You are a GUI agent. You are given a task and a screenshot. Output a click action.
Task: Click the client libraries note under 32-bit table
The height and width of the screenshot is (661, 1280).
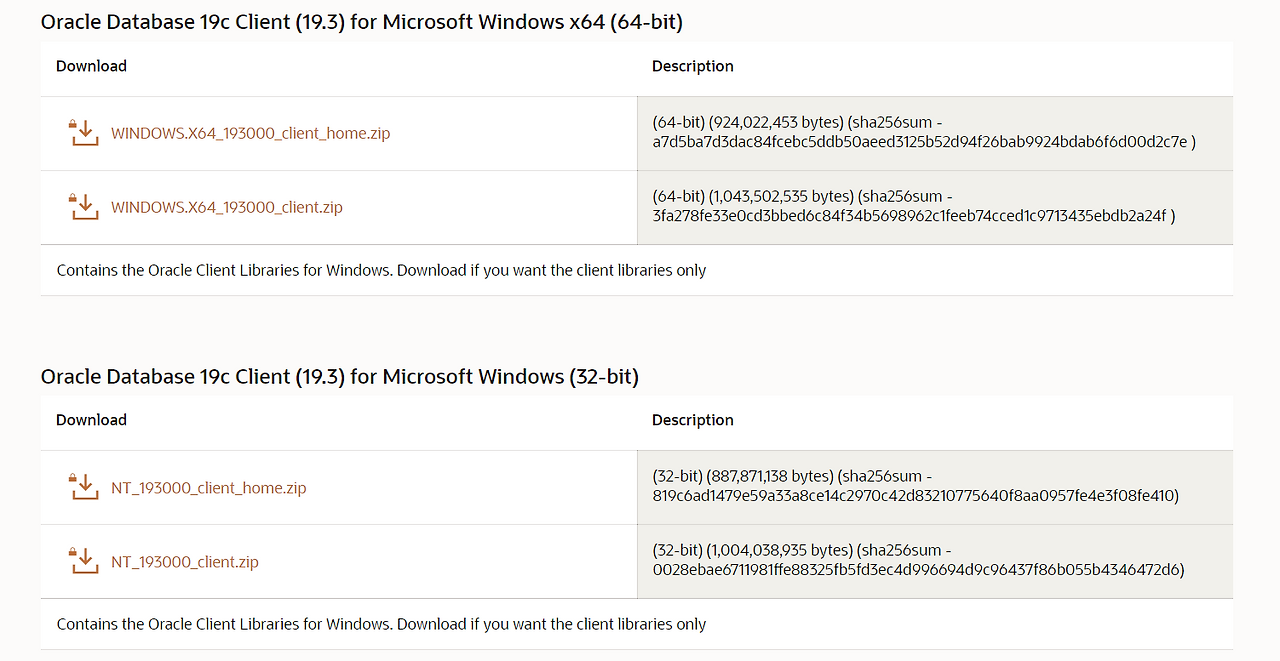381,624
